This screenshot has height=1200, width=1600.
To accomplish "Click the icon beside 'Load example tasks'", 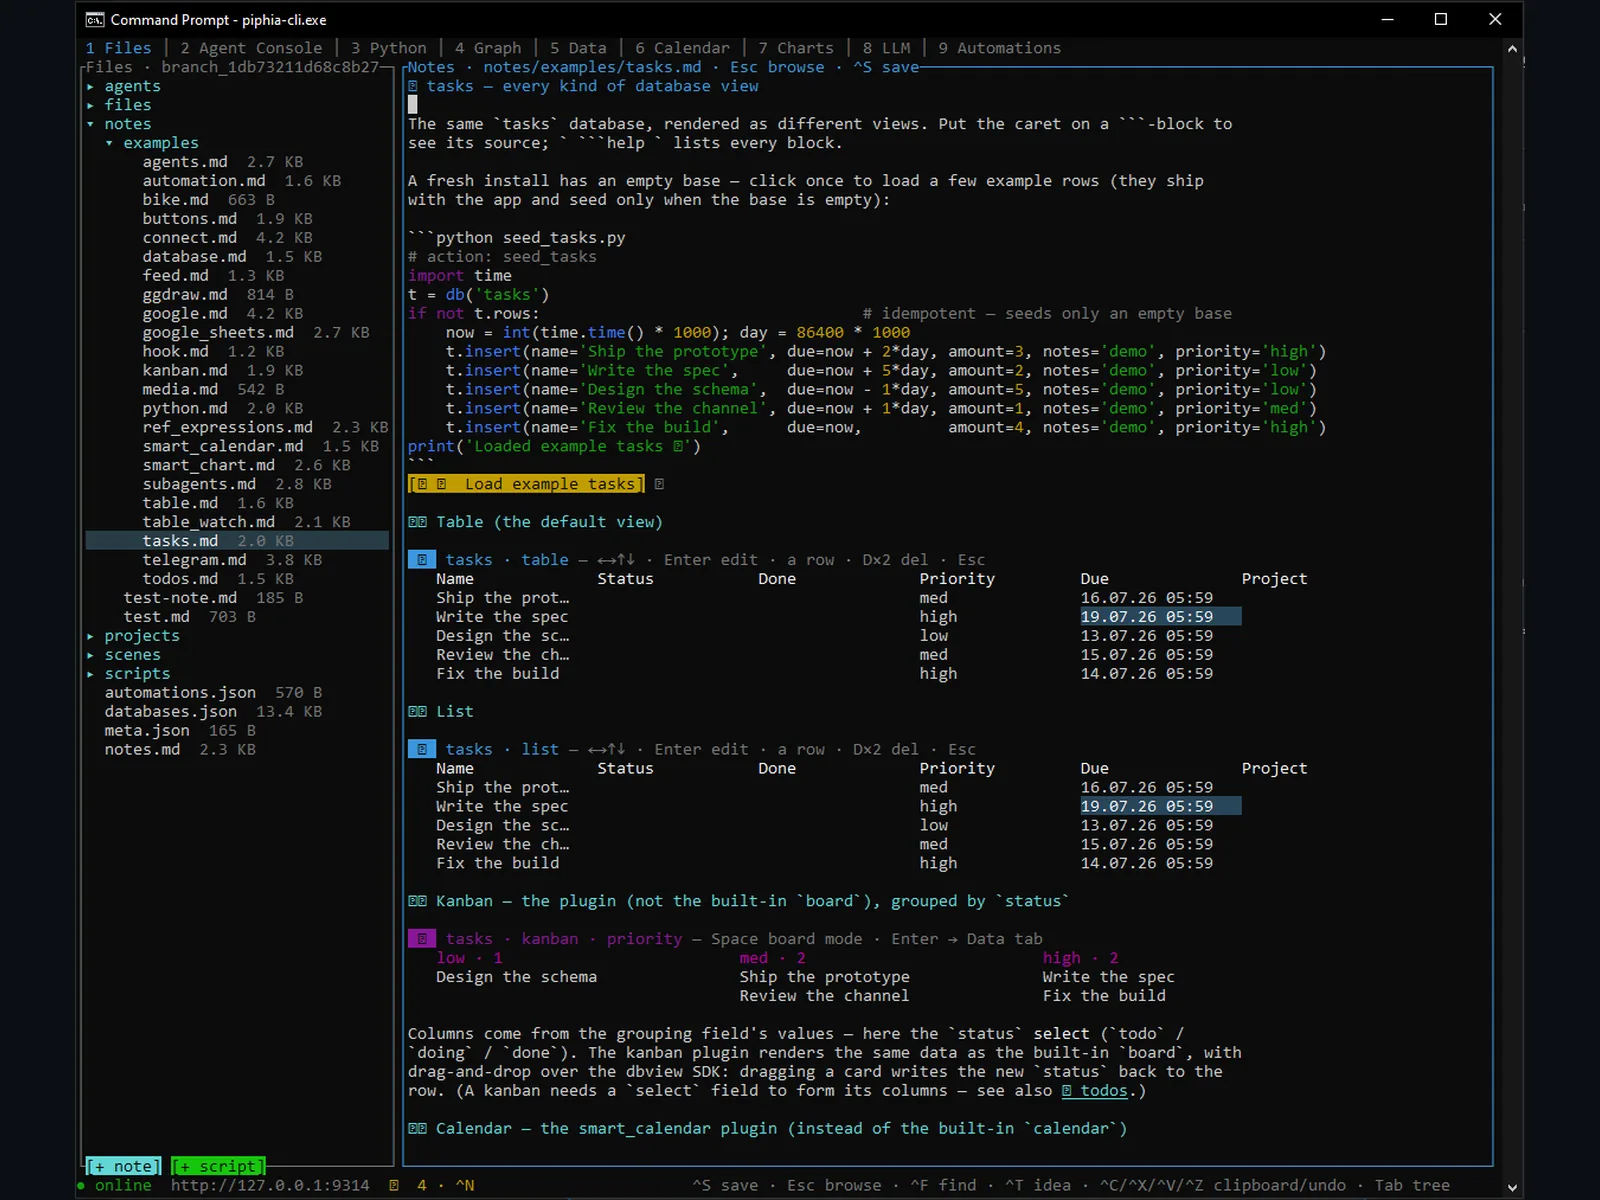I will 659,484.
